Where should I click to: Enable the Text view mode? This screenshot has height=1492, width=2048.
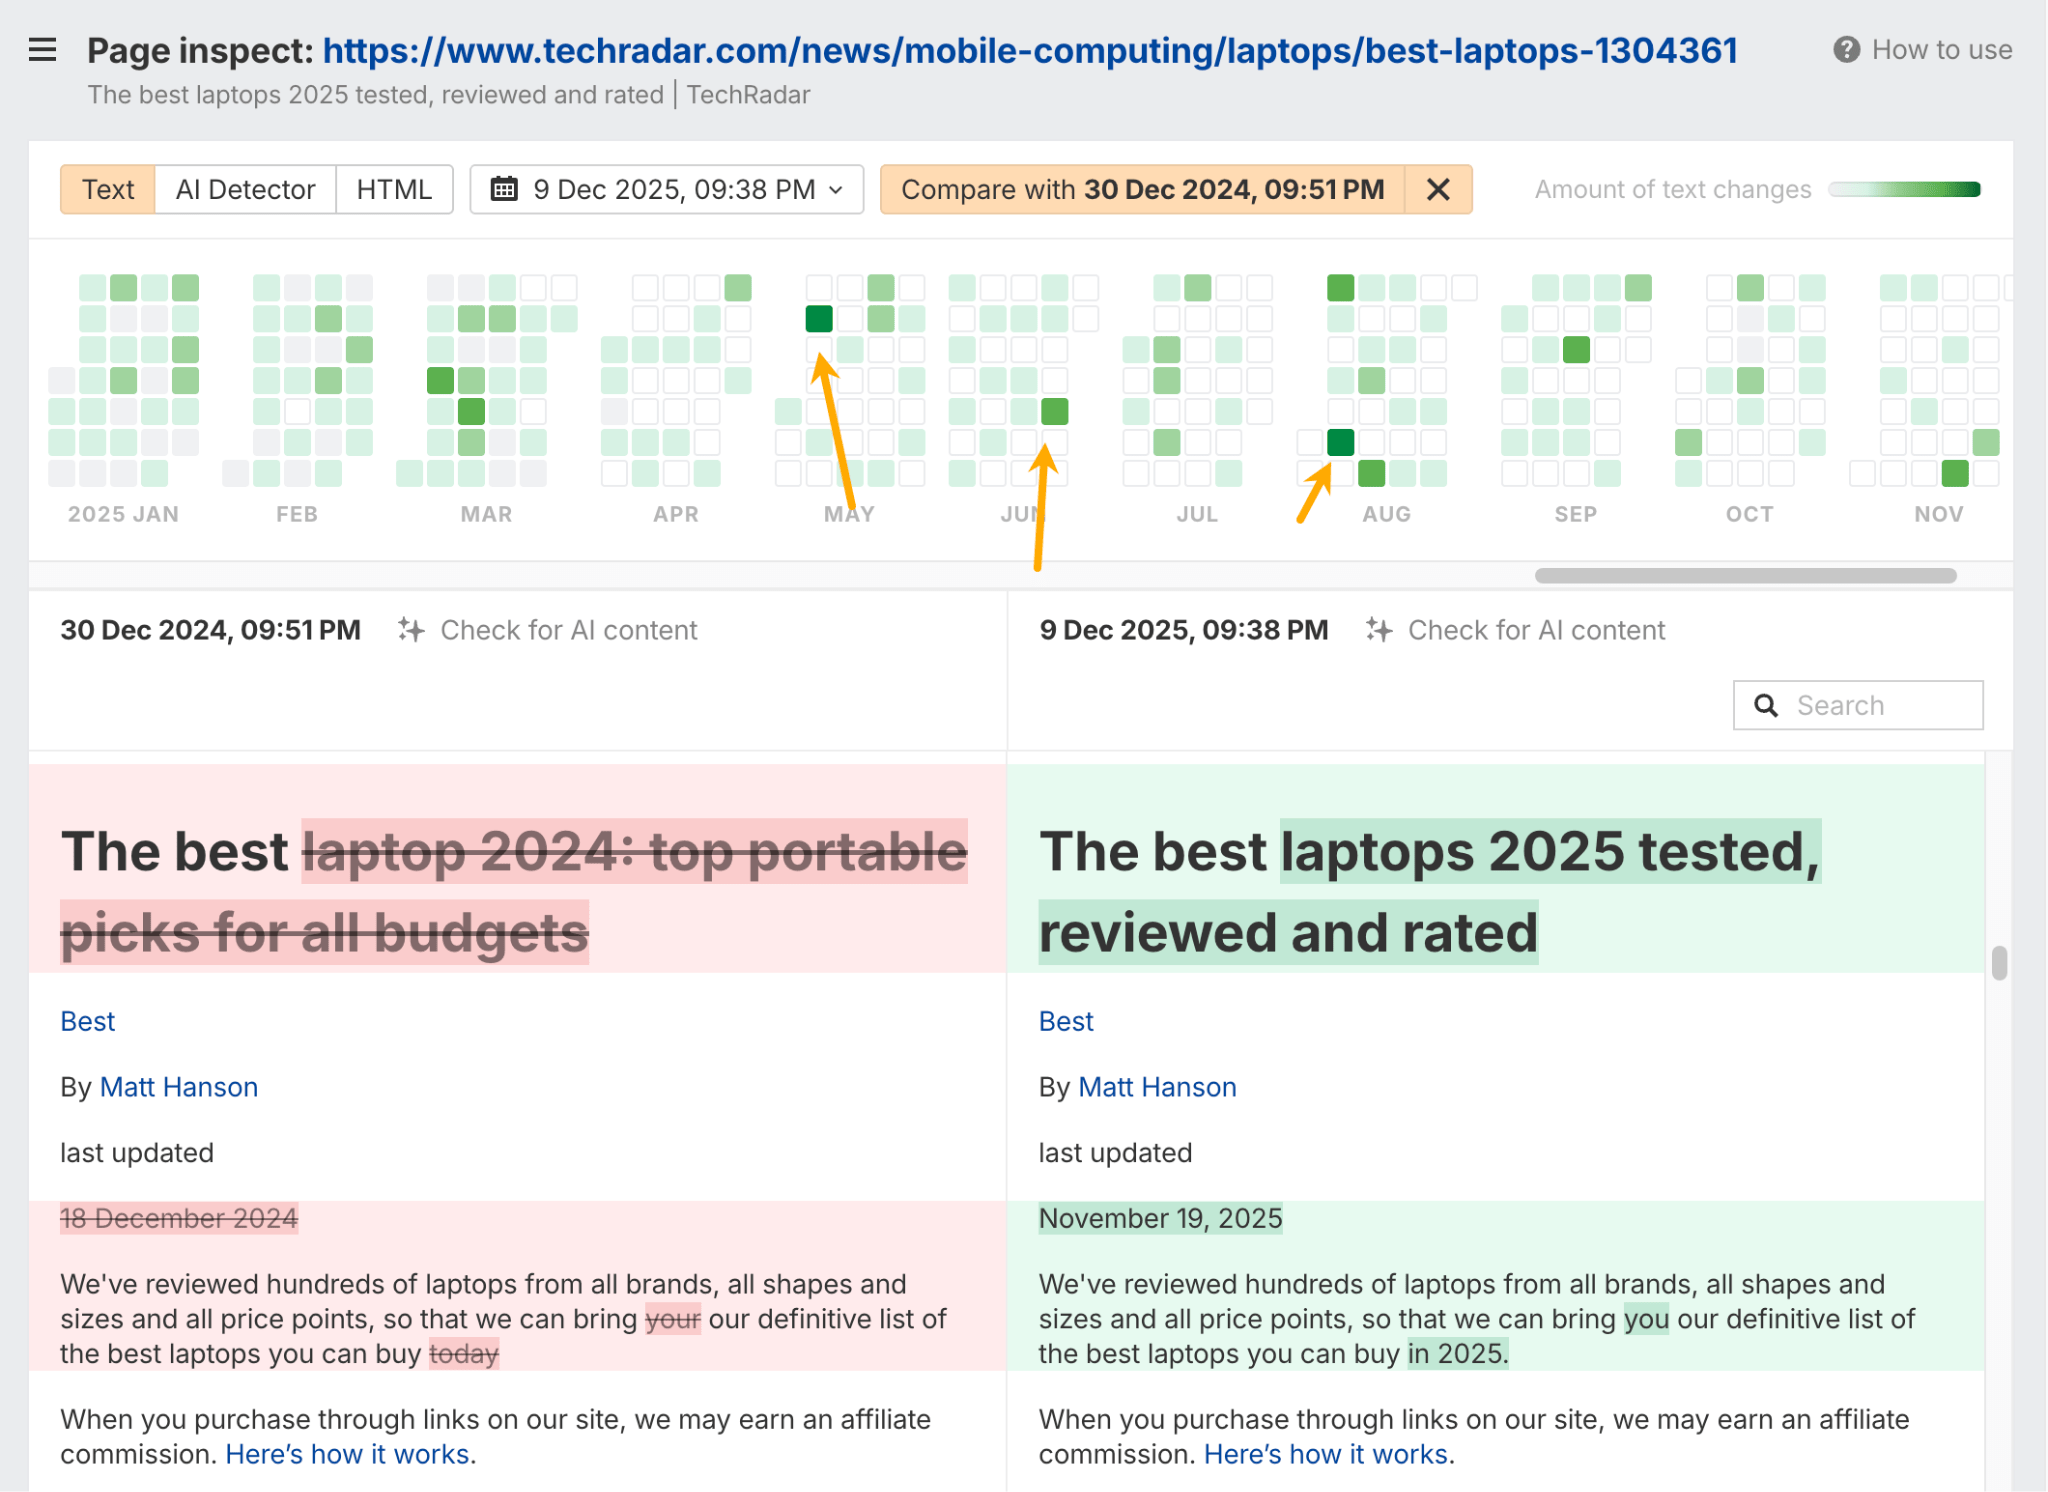[107, 189]
